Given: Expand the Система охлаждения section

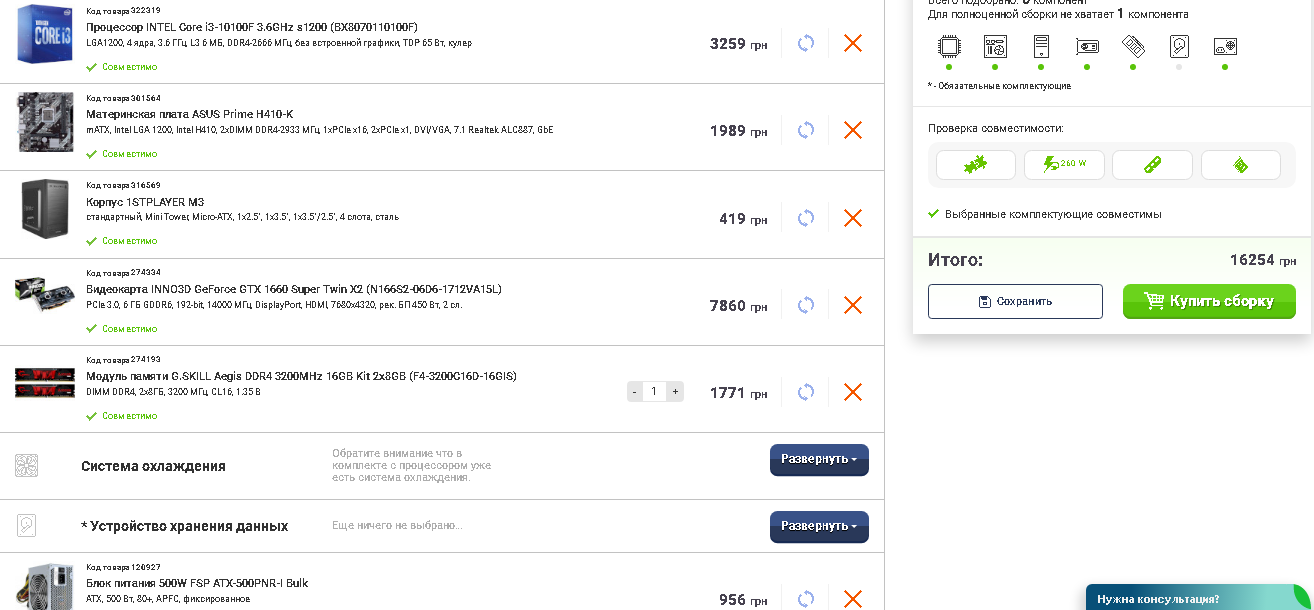Looking at the screenshot, I should [819, 460].
